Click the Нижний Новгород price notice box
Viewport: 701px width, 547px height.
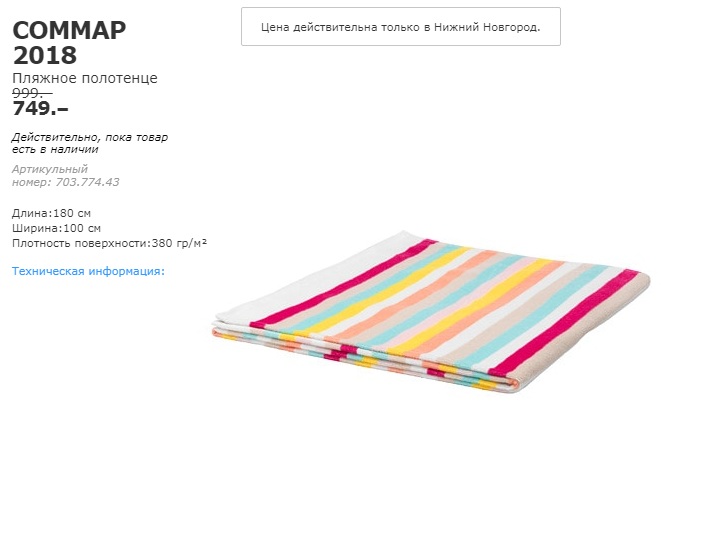[x=400, y=27]
